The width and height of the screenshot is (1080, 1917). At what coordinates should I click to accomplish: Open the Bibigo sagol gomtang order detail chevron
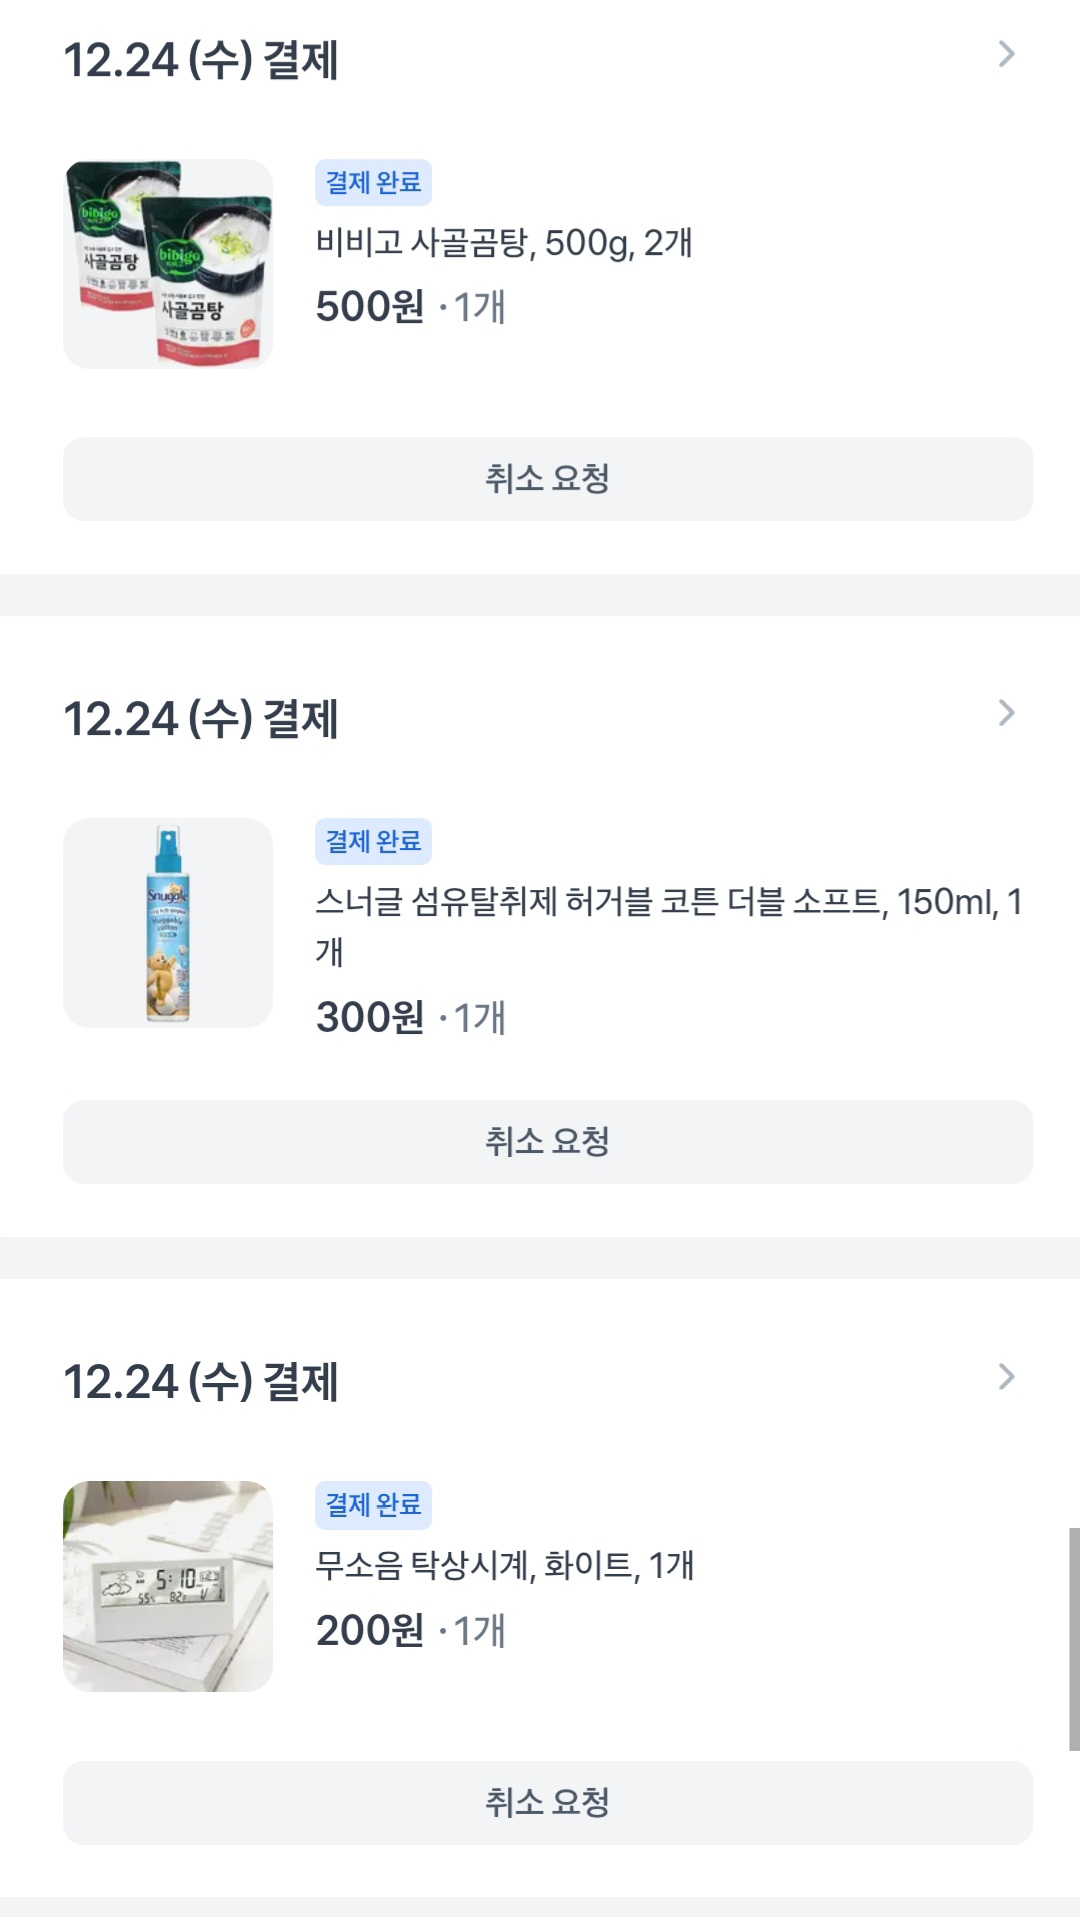tap(1006, 54)
